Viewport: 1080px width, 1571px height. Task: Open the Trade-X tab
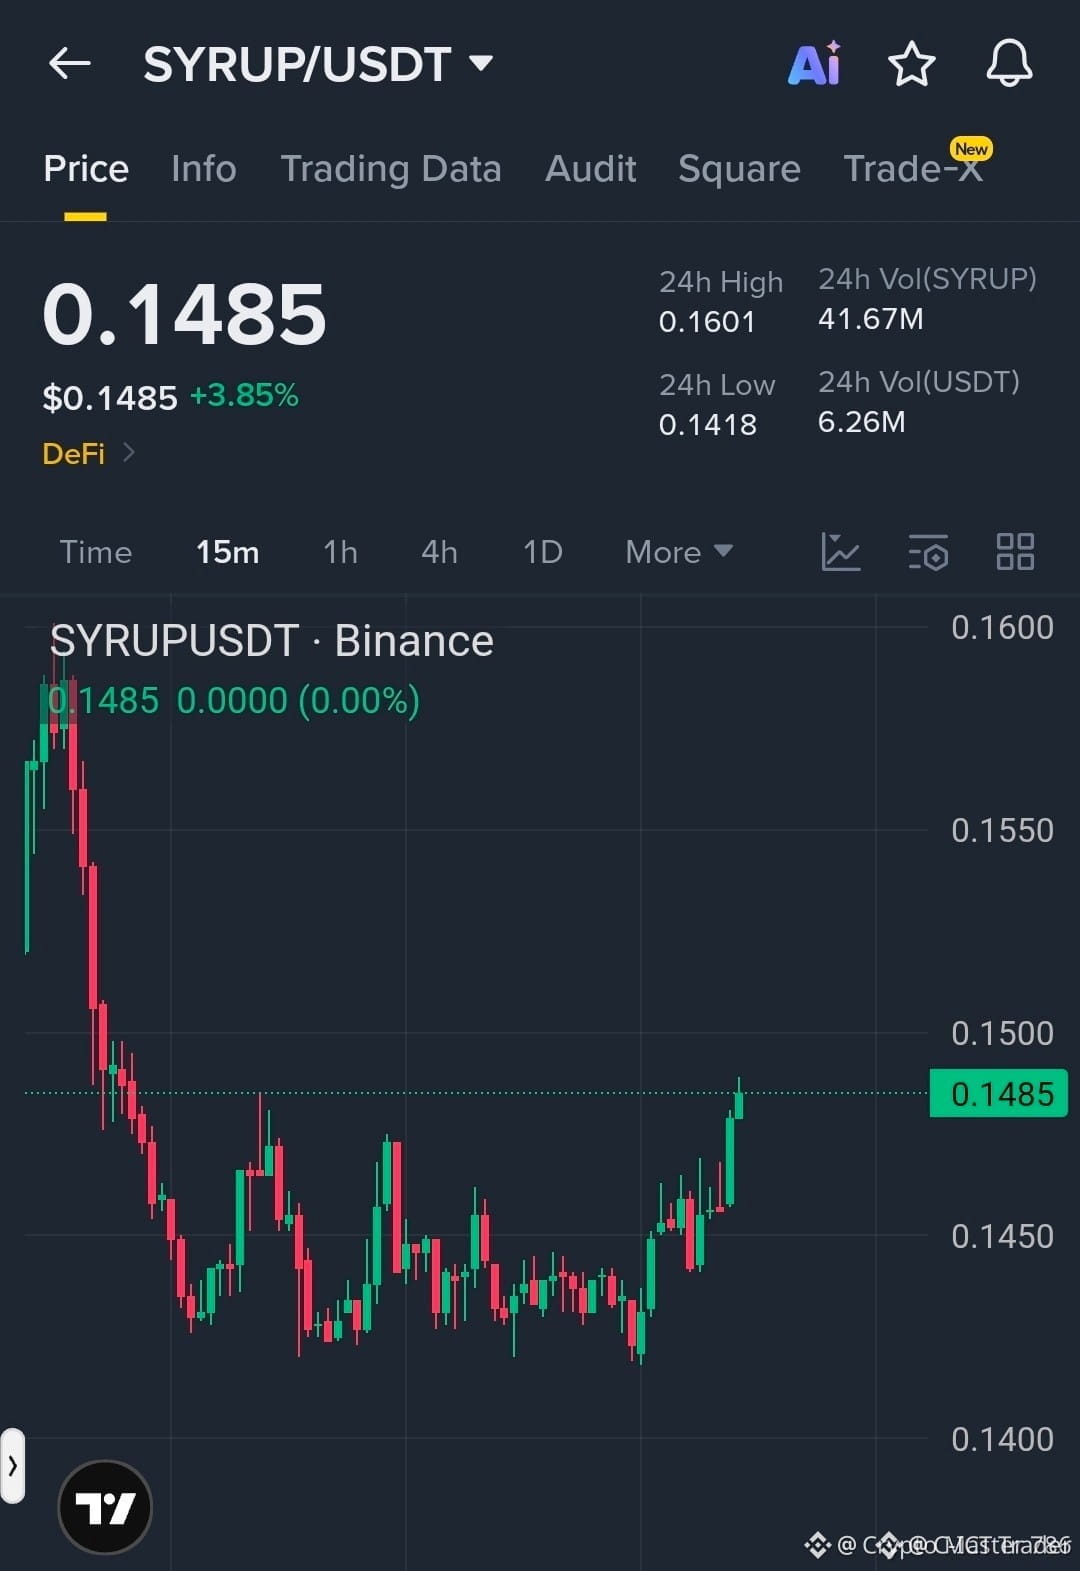click(914, 169)
